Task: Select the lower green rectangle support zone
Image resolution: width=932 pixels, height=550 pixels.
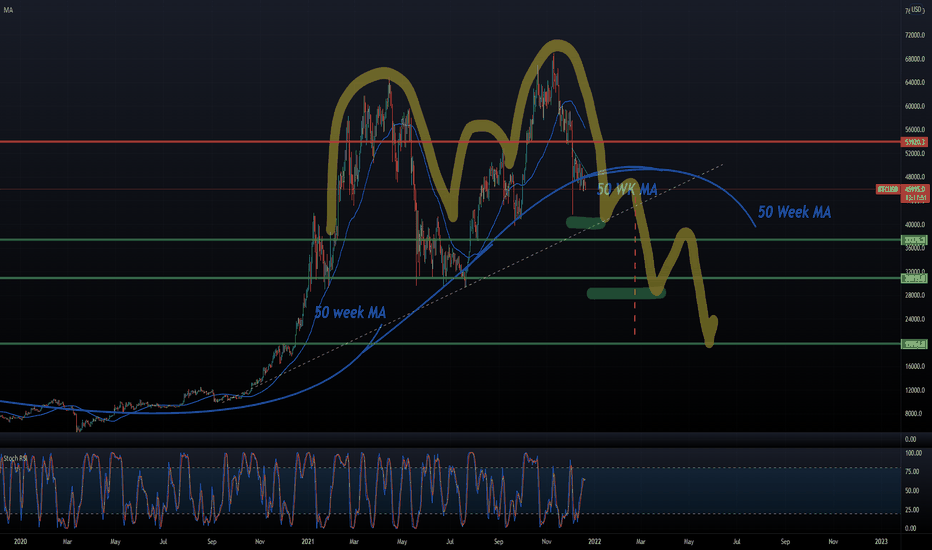Action: (626, 293)
